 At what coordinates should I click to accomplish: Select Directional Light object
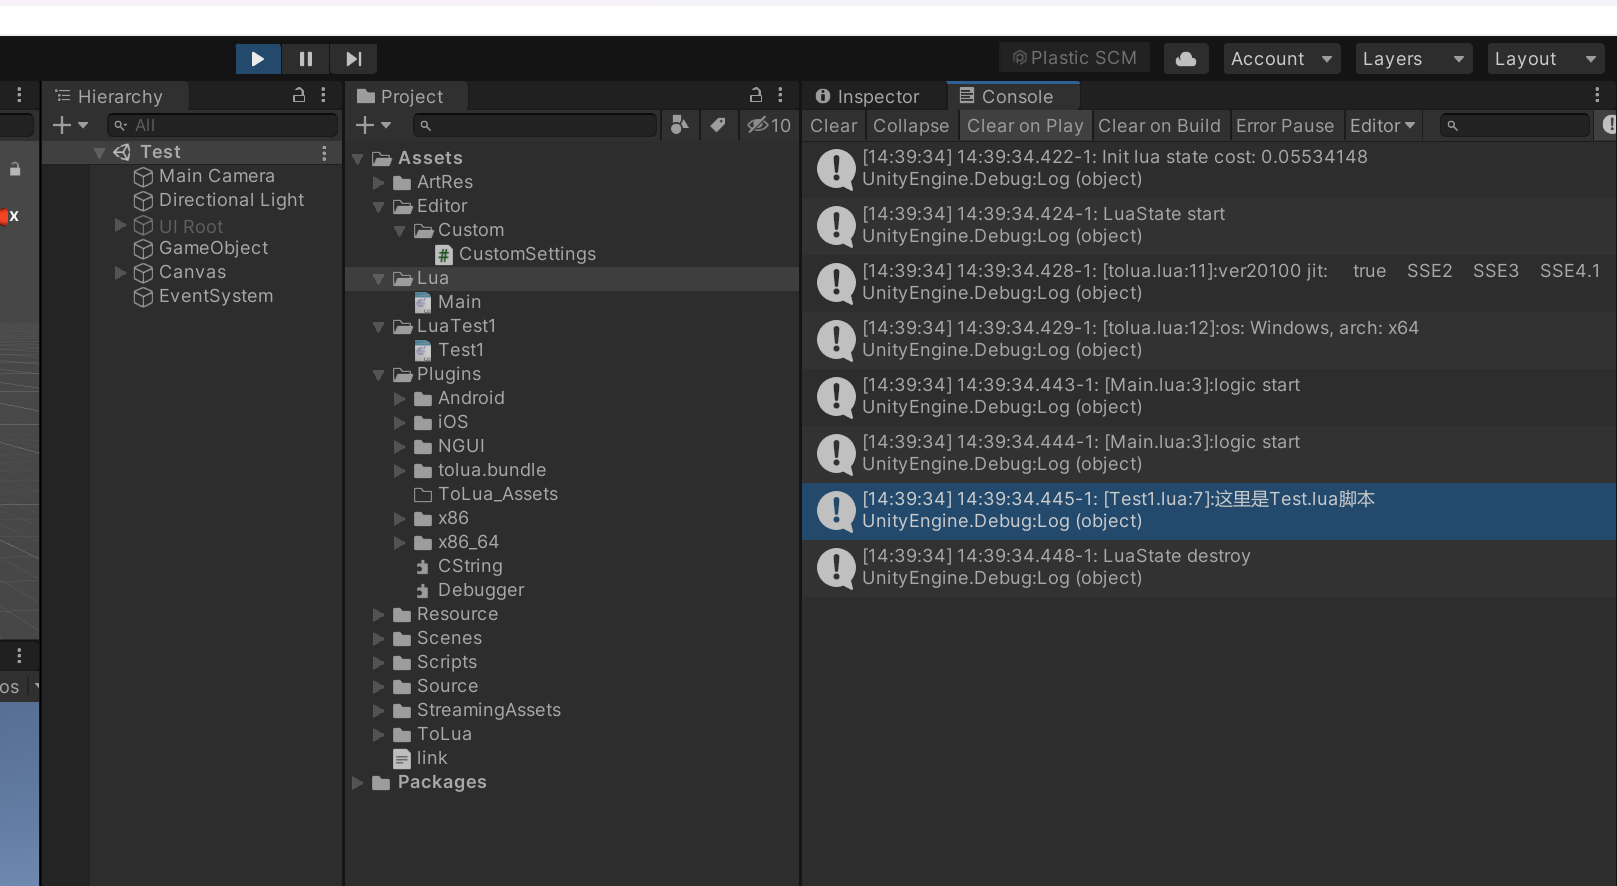219,200
